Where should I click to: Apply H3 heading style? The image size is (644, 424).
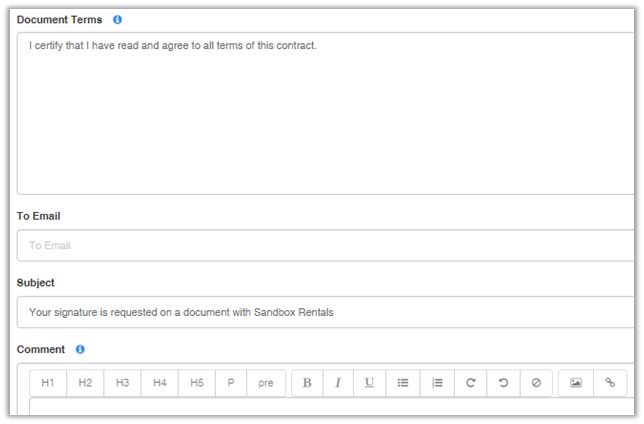point(122,383)
